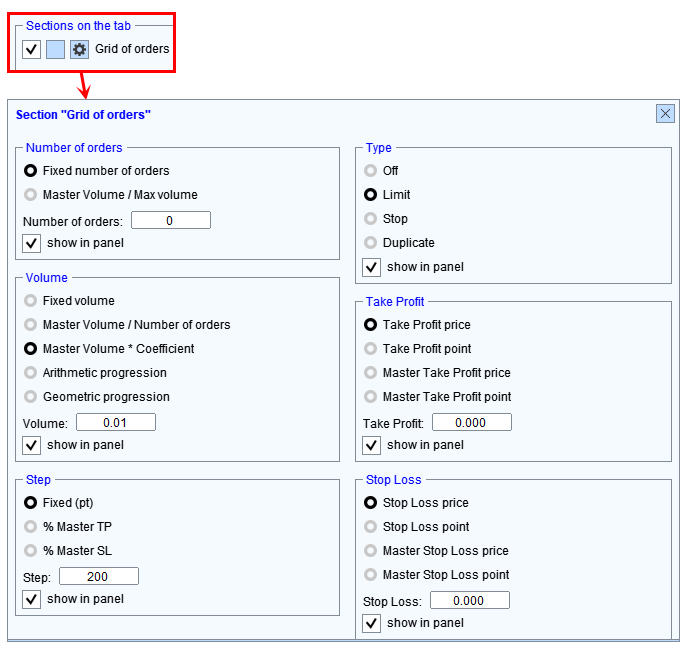Image resolution: width=688 pixels, height=649 pixels.
Task: Select Master Volume / Max volume option
Action: click(x=32, y=195)
